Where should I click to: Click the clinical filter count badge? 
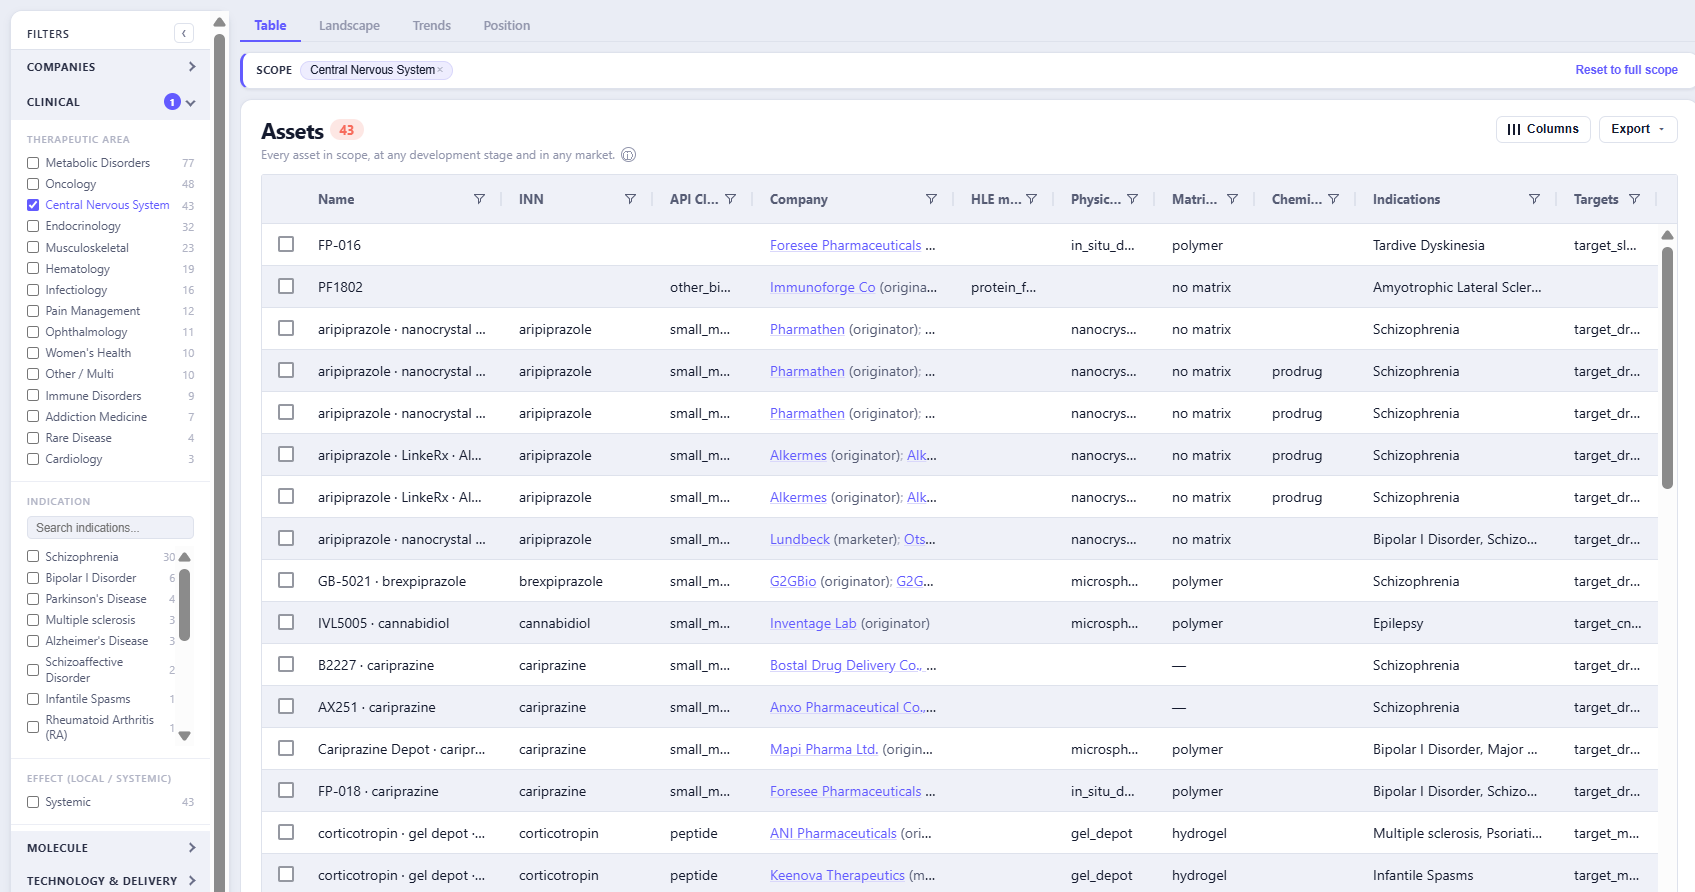pos(172,102)
